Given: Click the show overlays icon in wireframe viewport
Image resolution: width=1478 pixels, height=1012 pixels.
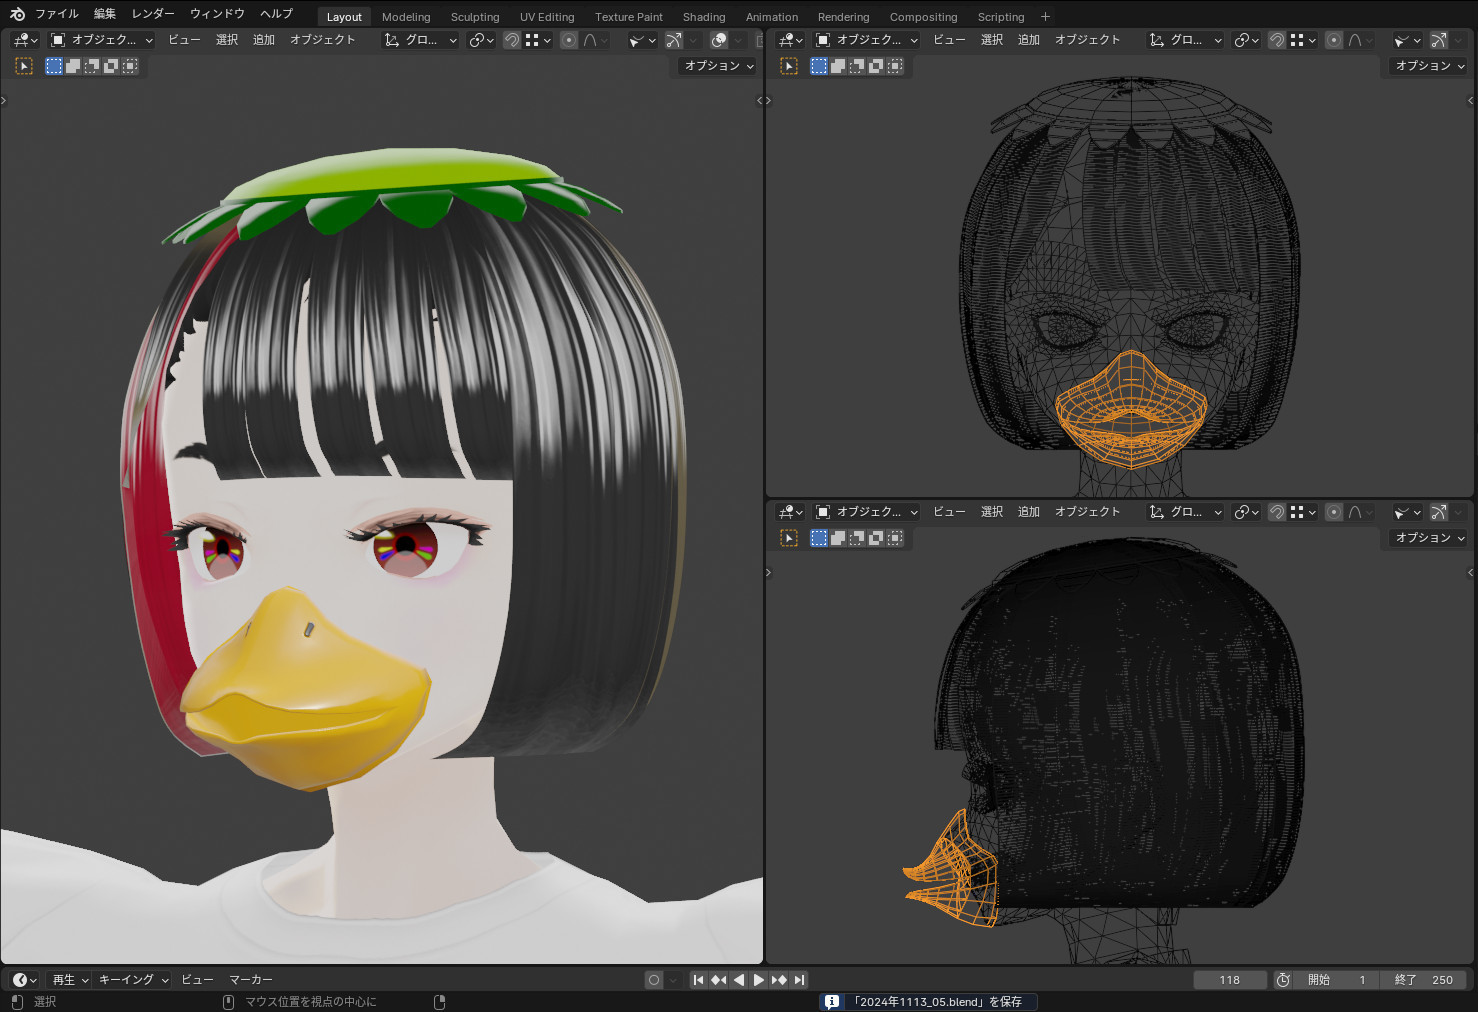Looking at the screenshot, I should (x=1437, y=40).
